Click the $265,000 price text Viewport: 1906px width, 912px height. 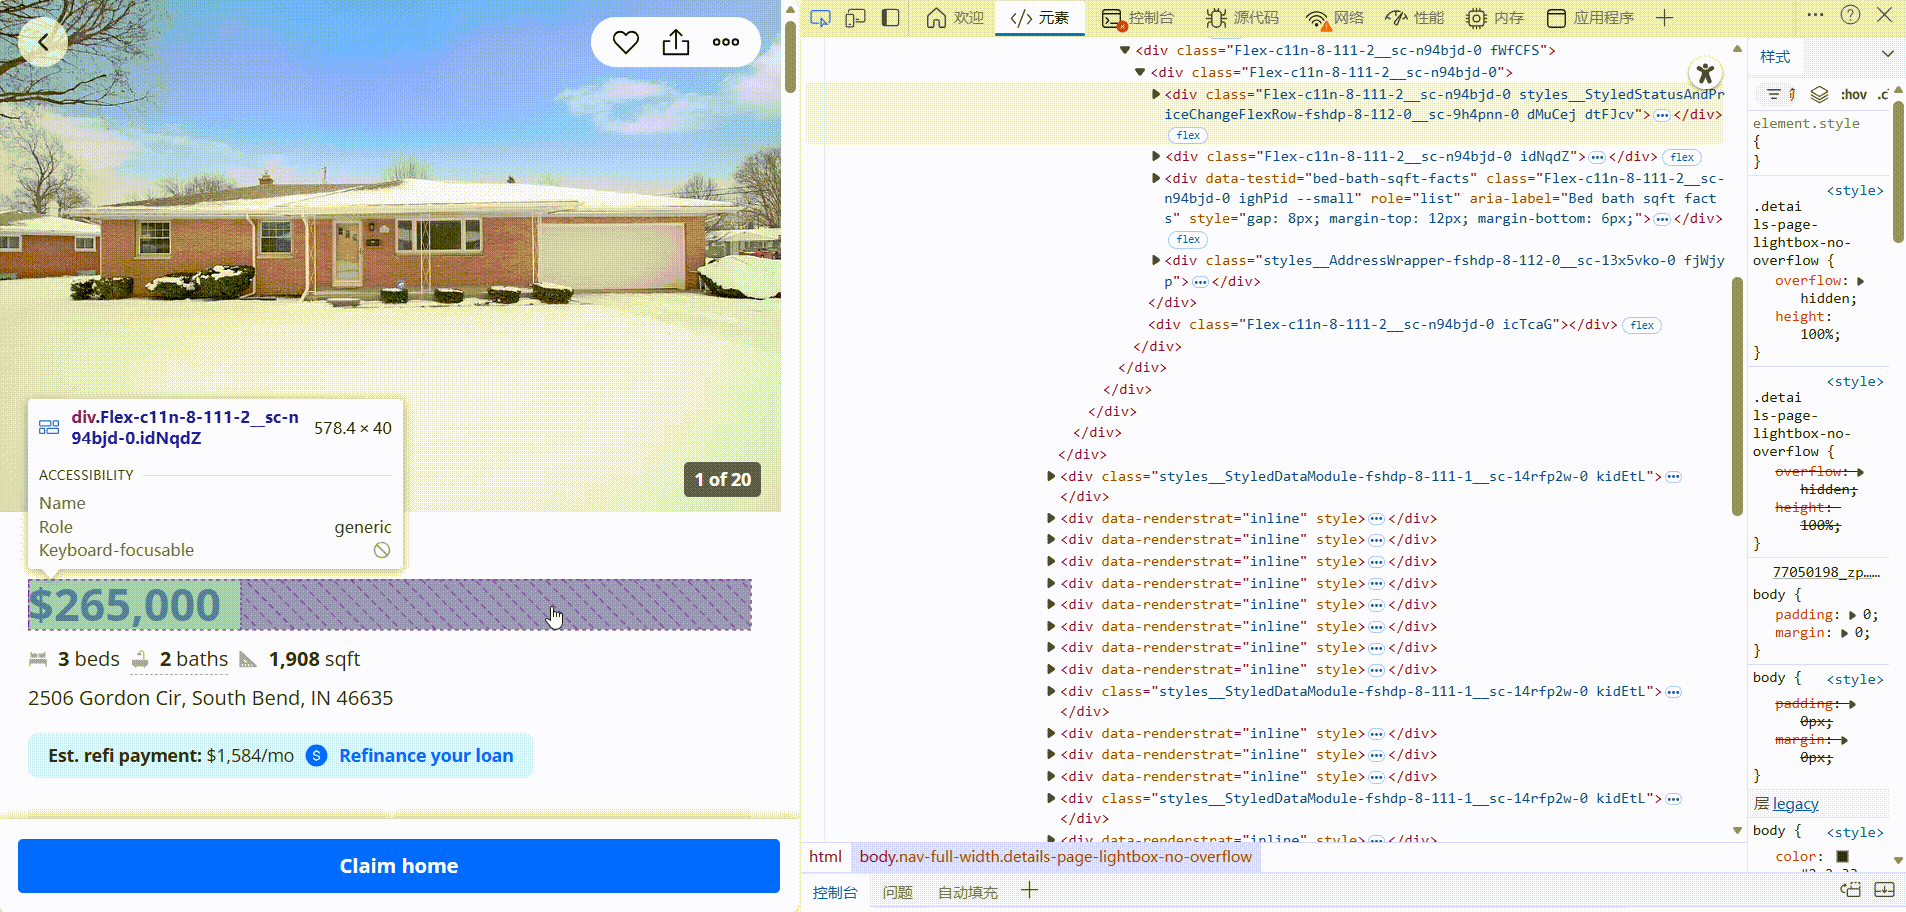tap(124, 605)
